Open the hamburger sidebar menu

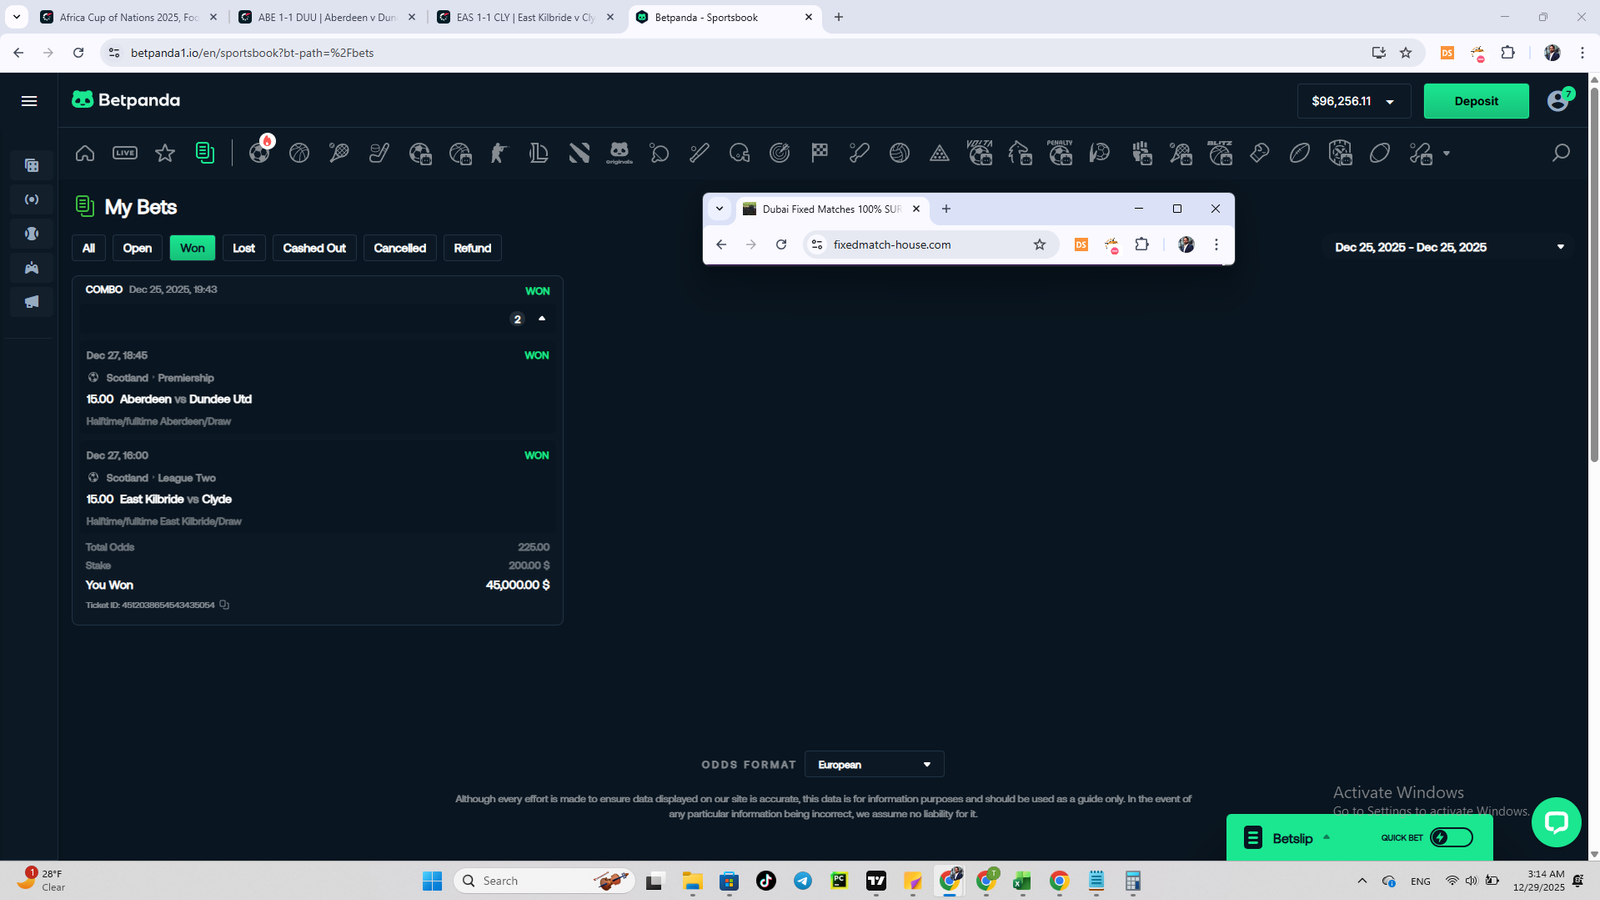click(x=29, y=101)
